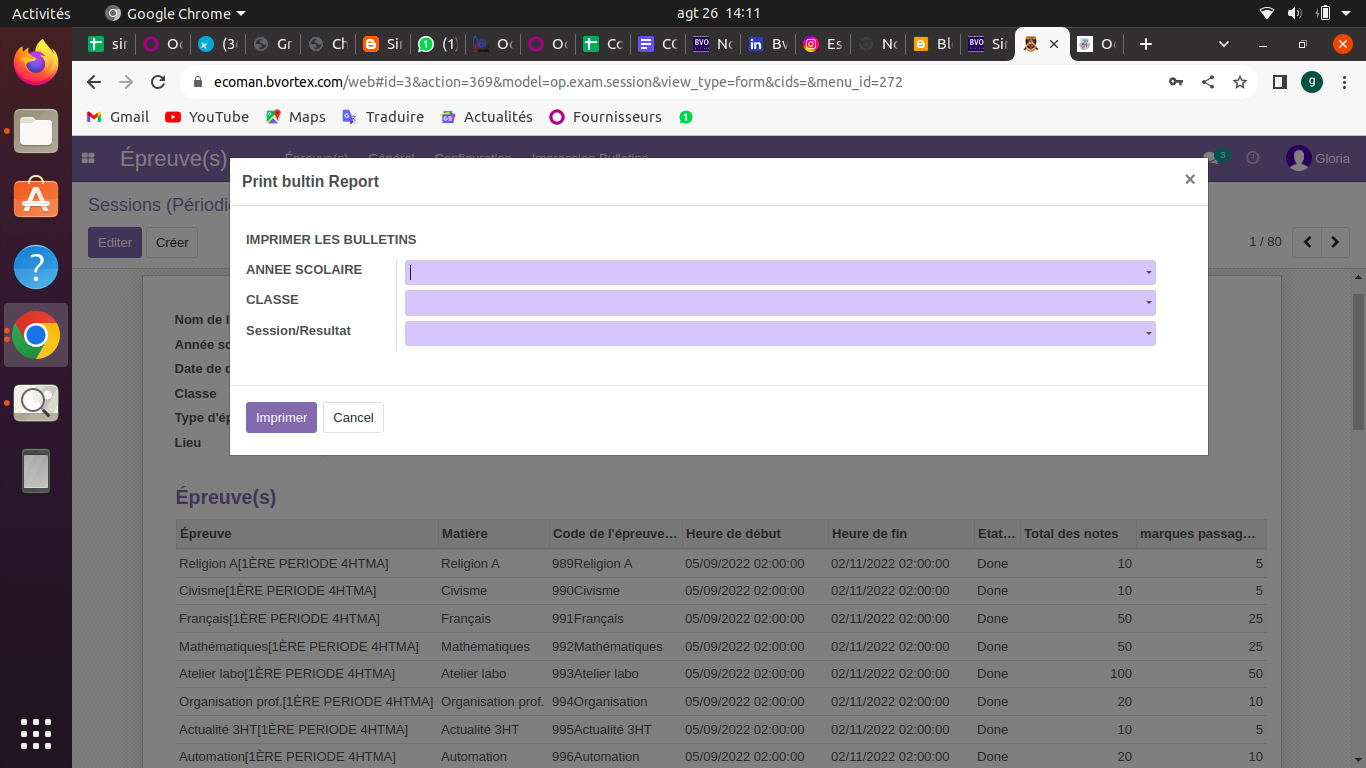Click the Imprimer button in dialog
Image resolution: width=1366 pixels, height=768 pixels.
tap(281, 417)
